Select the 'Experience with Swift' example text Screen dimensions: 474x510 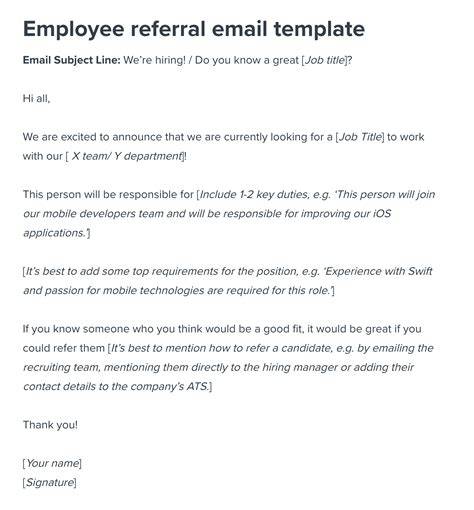click(x=379, y=271)
